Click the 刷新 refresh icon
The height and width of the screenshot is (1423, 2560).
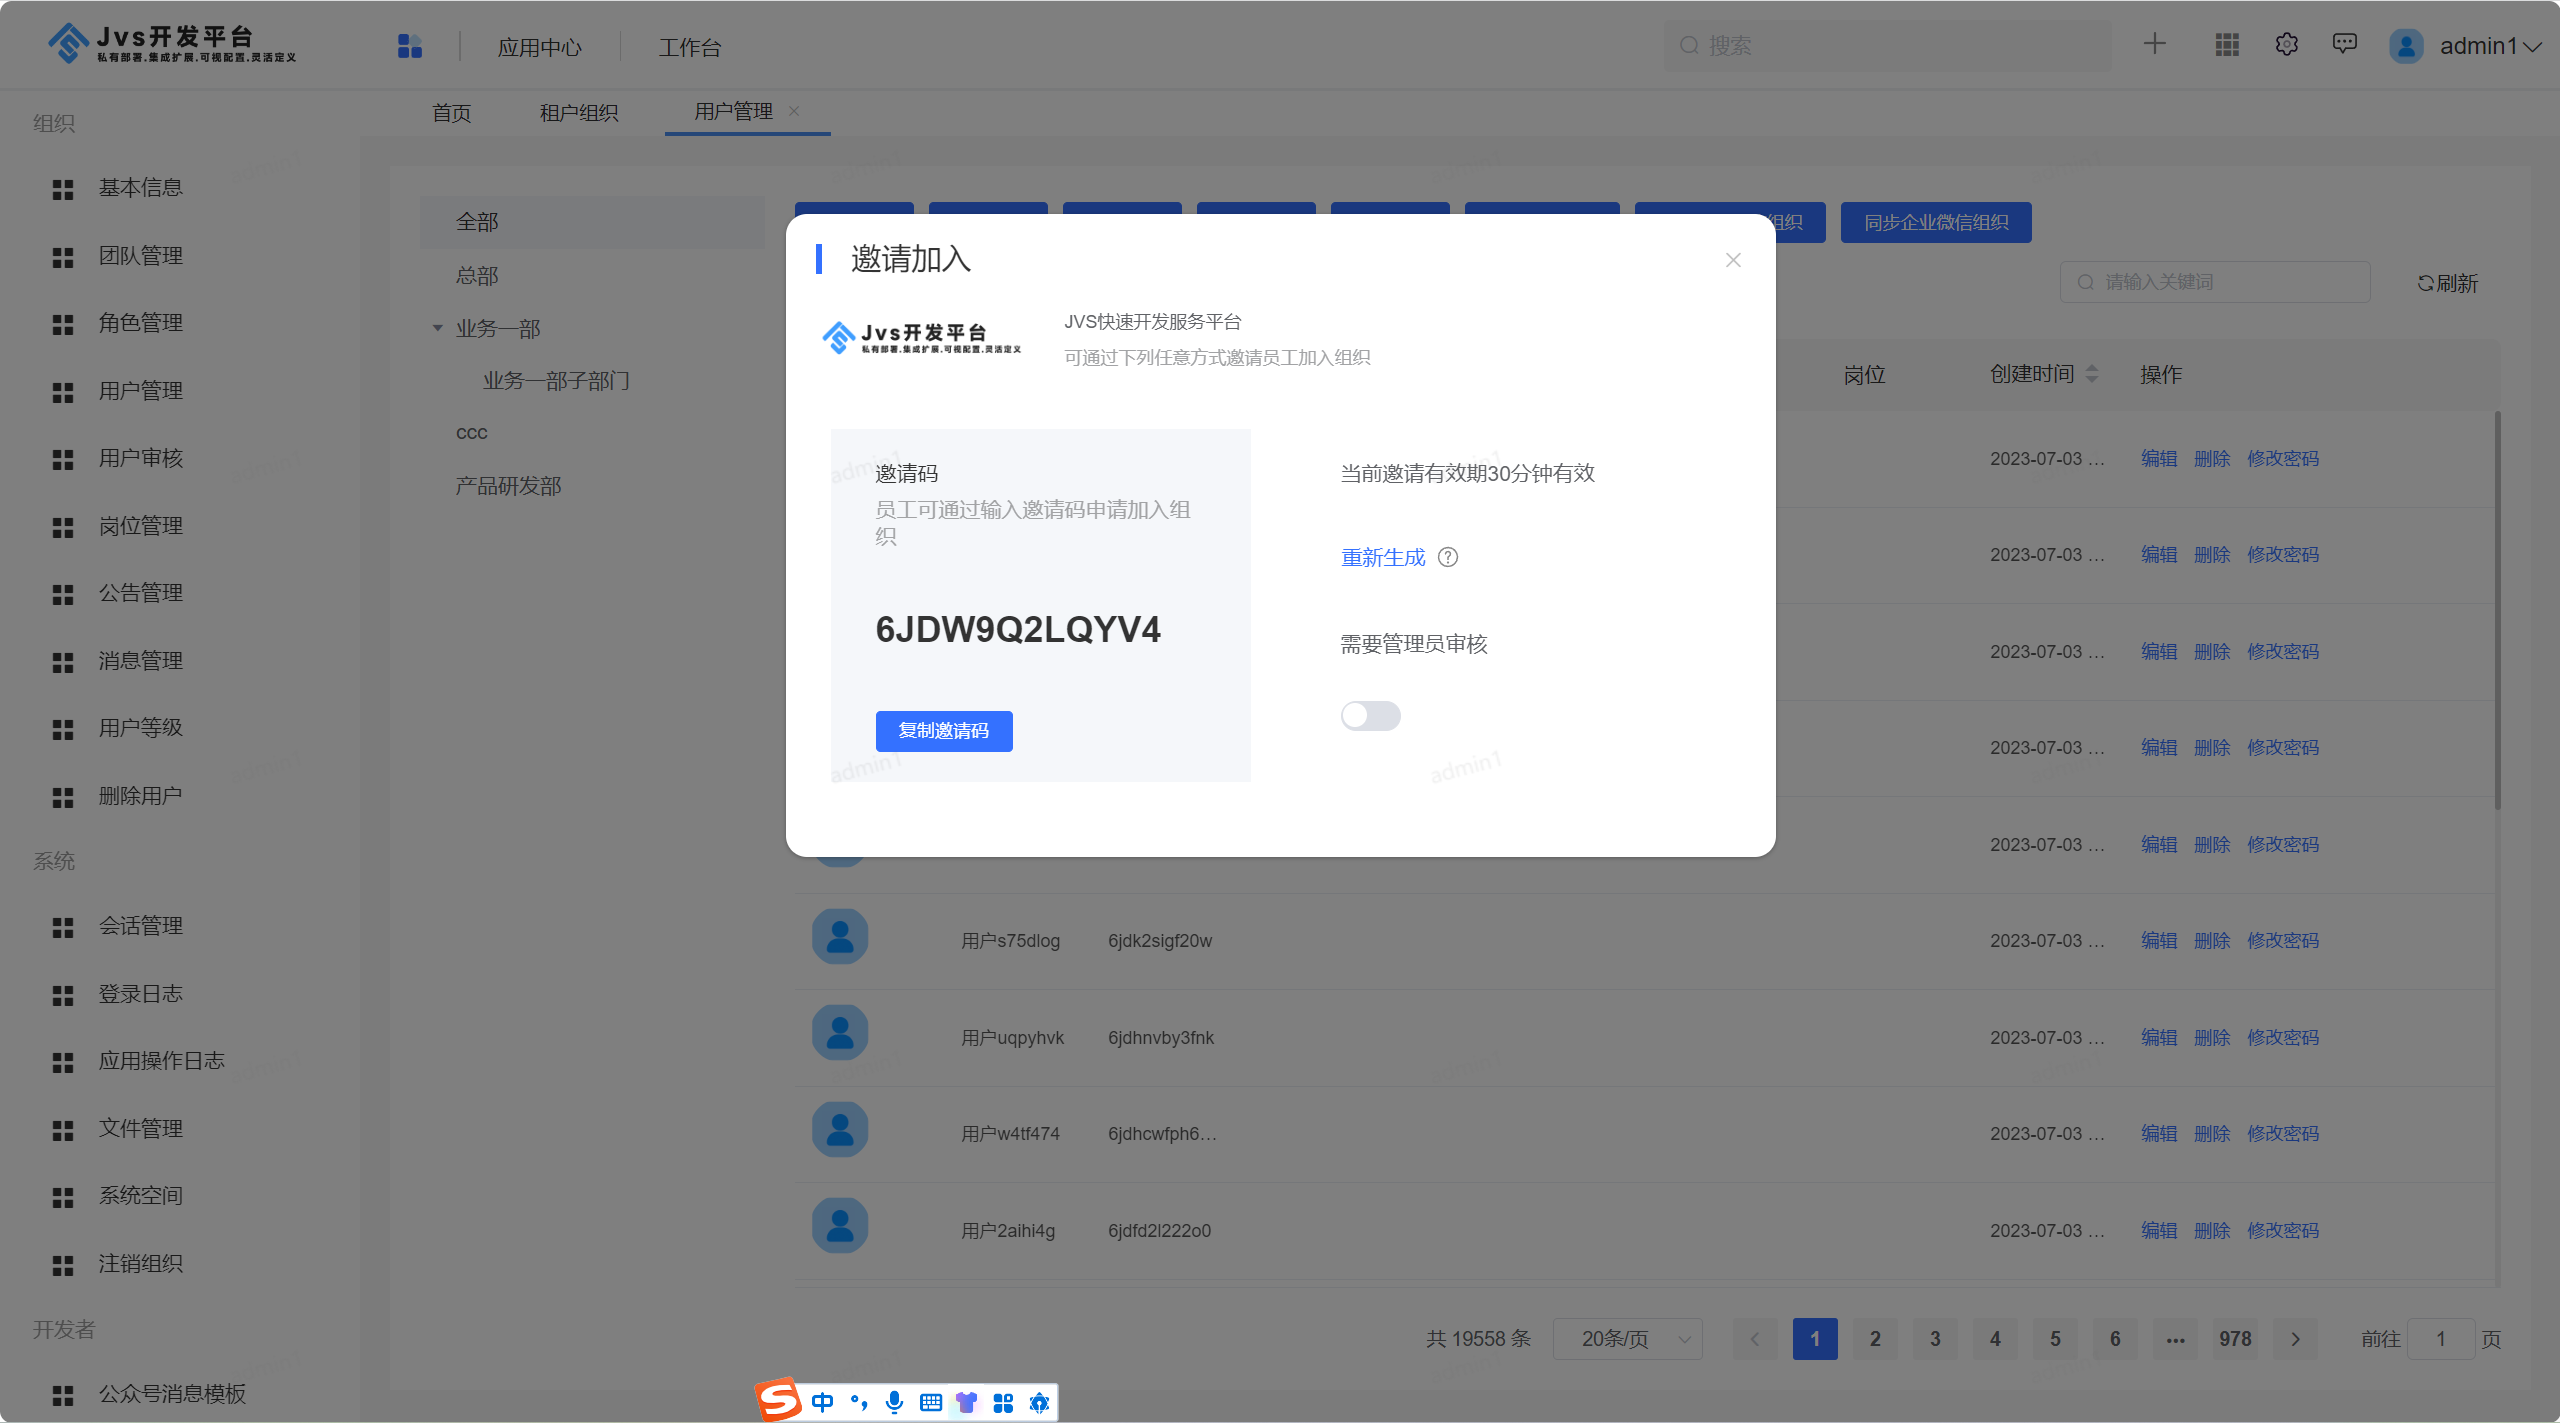(x=2425, y=284)
